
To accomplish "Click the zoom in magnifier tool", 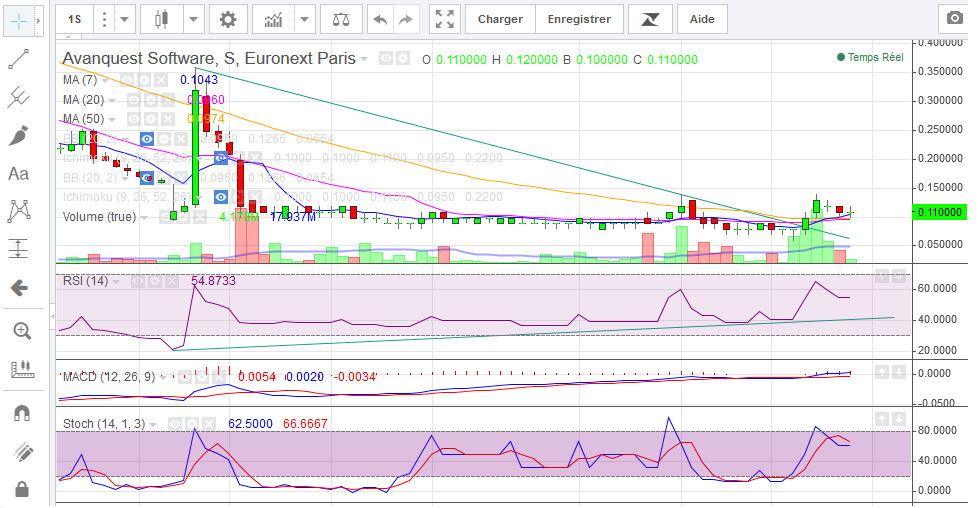I will tap(18, 330).
